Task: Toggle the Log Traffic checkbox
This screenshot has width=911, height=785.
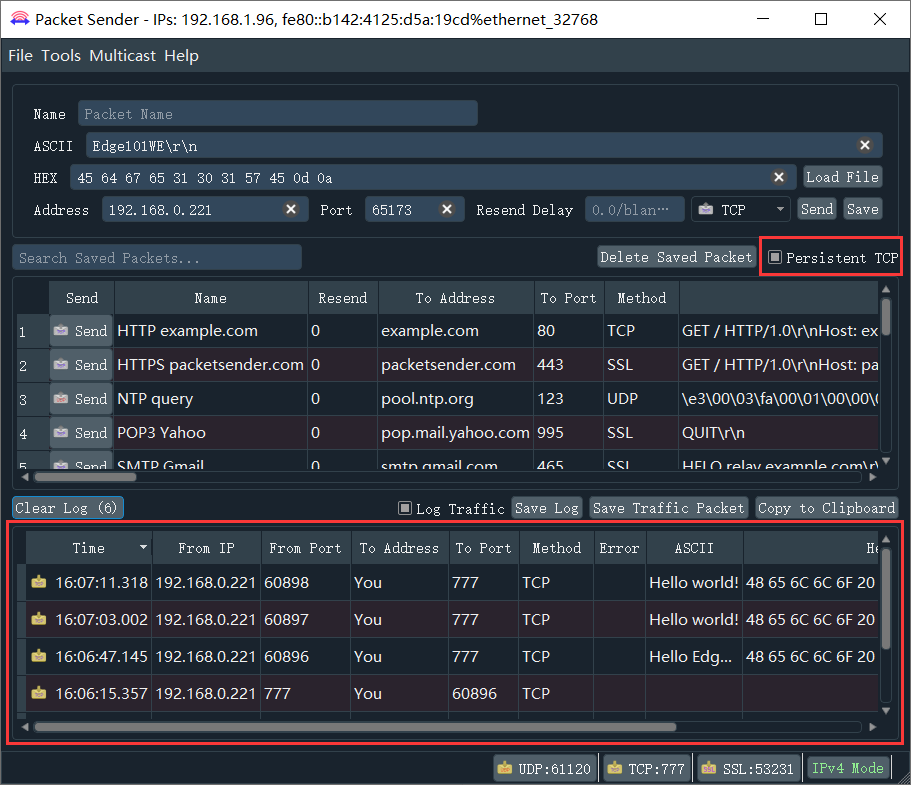Action: pos(405,508)
